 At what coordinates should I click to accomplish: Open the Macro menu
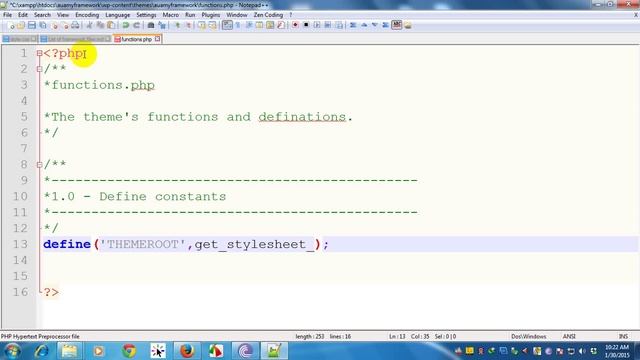(171, 15)
